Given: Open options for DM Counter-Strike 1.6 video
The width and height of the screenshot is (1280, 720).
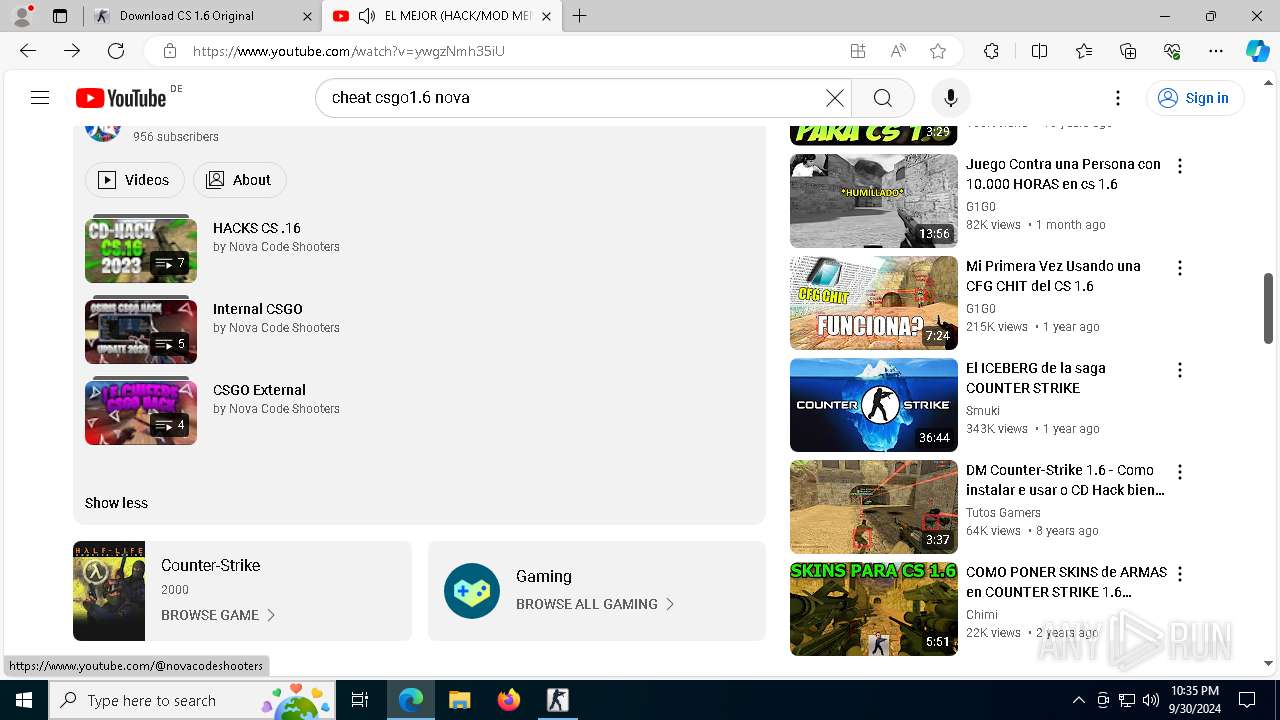Looking at the screenshot, I should click(1180, 472).
